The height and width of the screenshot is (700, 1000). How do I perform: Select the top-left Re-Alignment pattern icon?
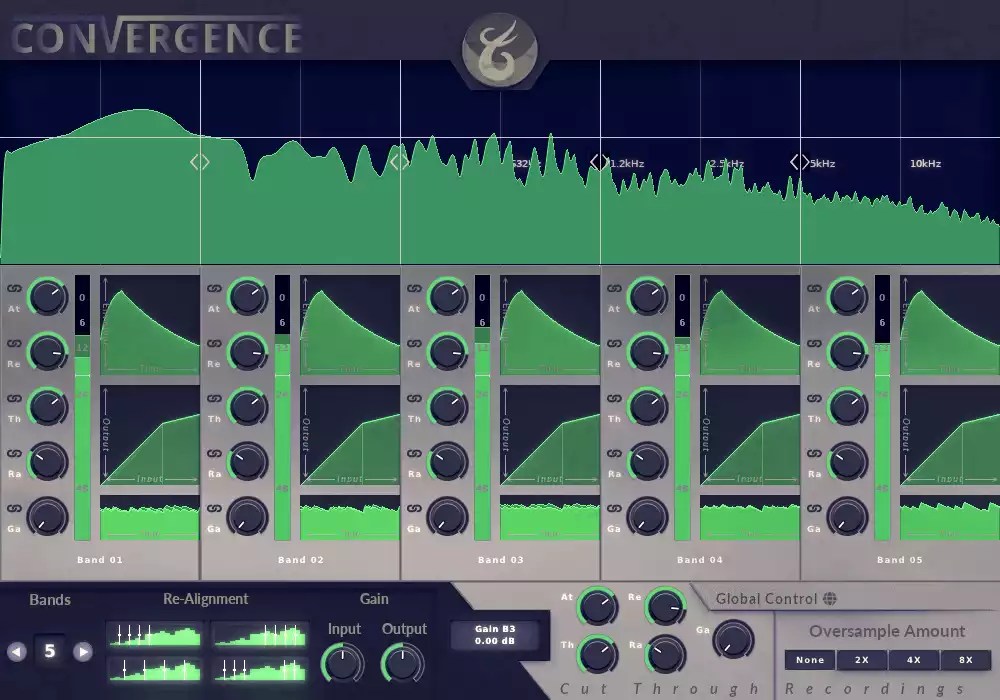(152, 634)
